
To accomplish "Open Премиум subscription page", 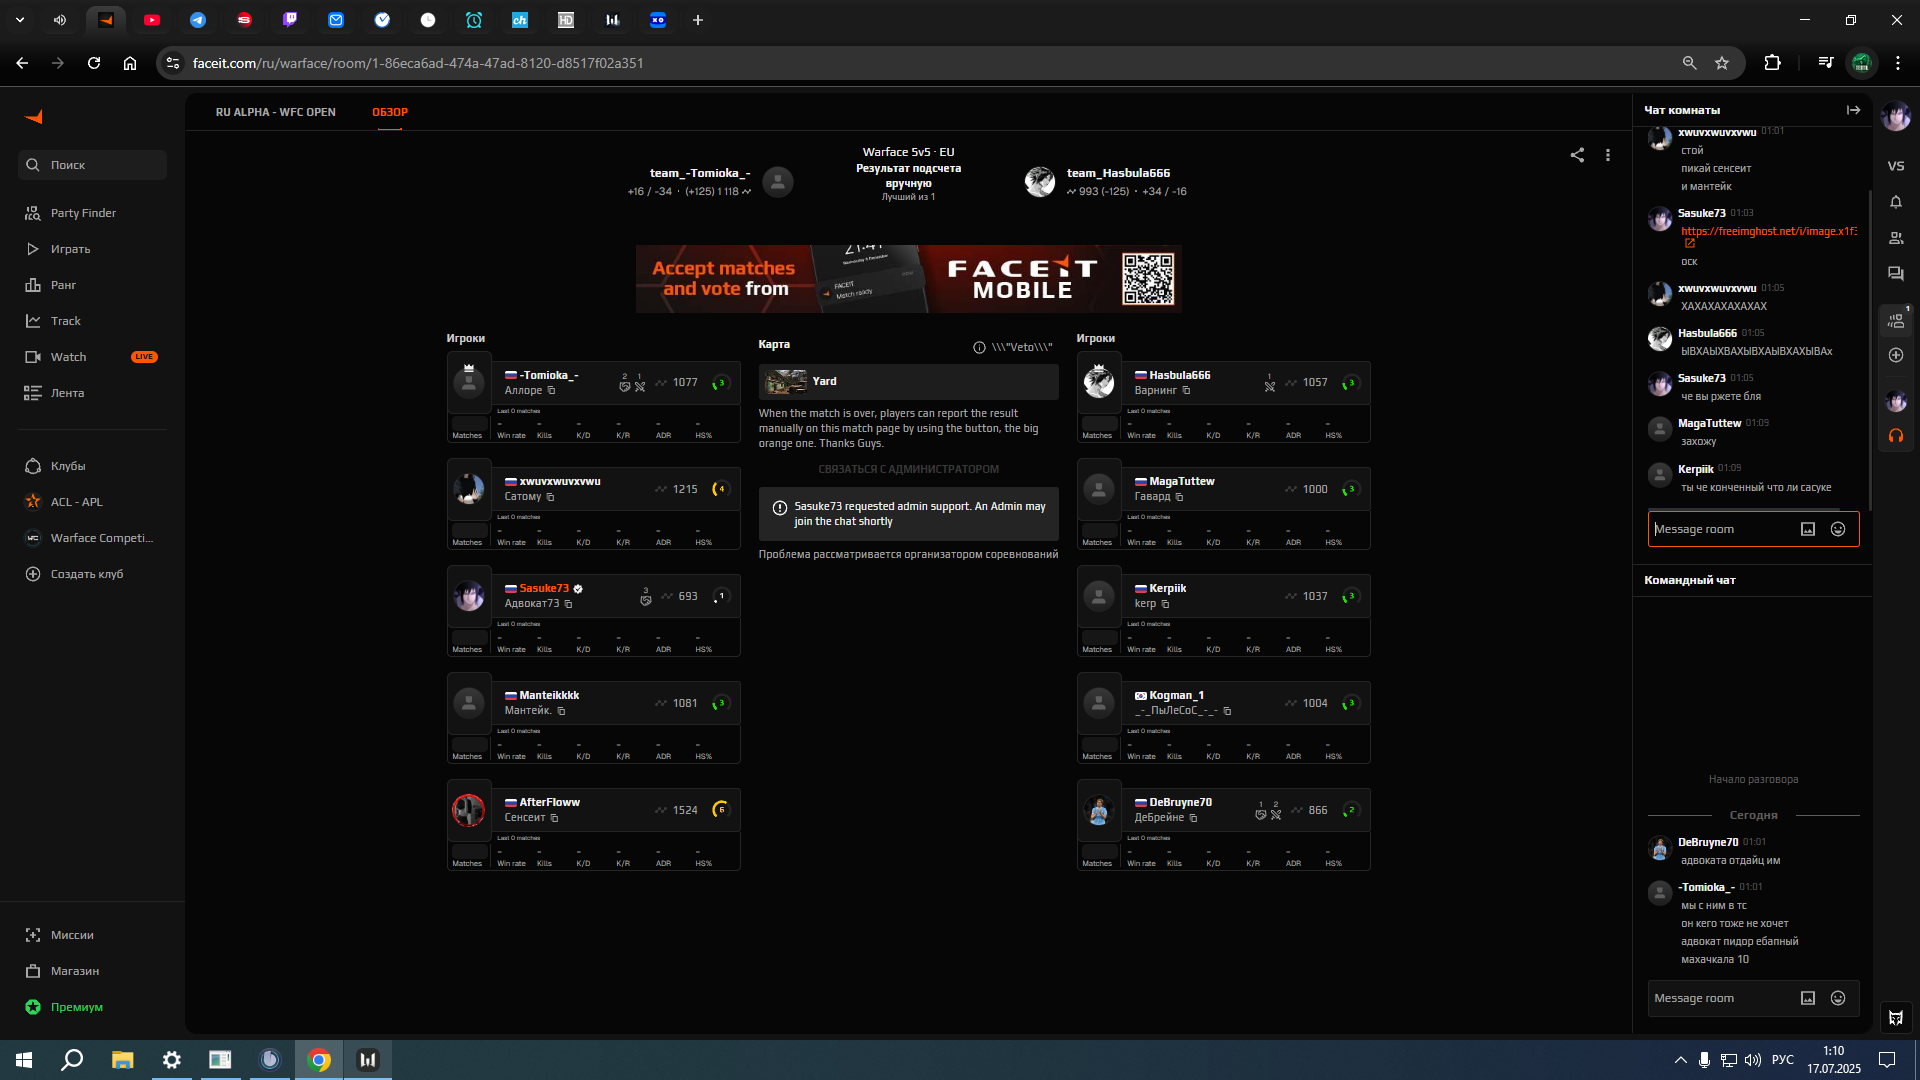I will 92,1007.
